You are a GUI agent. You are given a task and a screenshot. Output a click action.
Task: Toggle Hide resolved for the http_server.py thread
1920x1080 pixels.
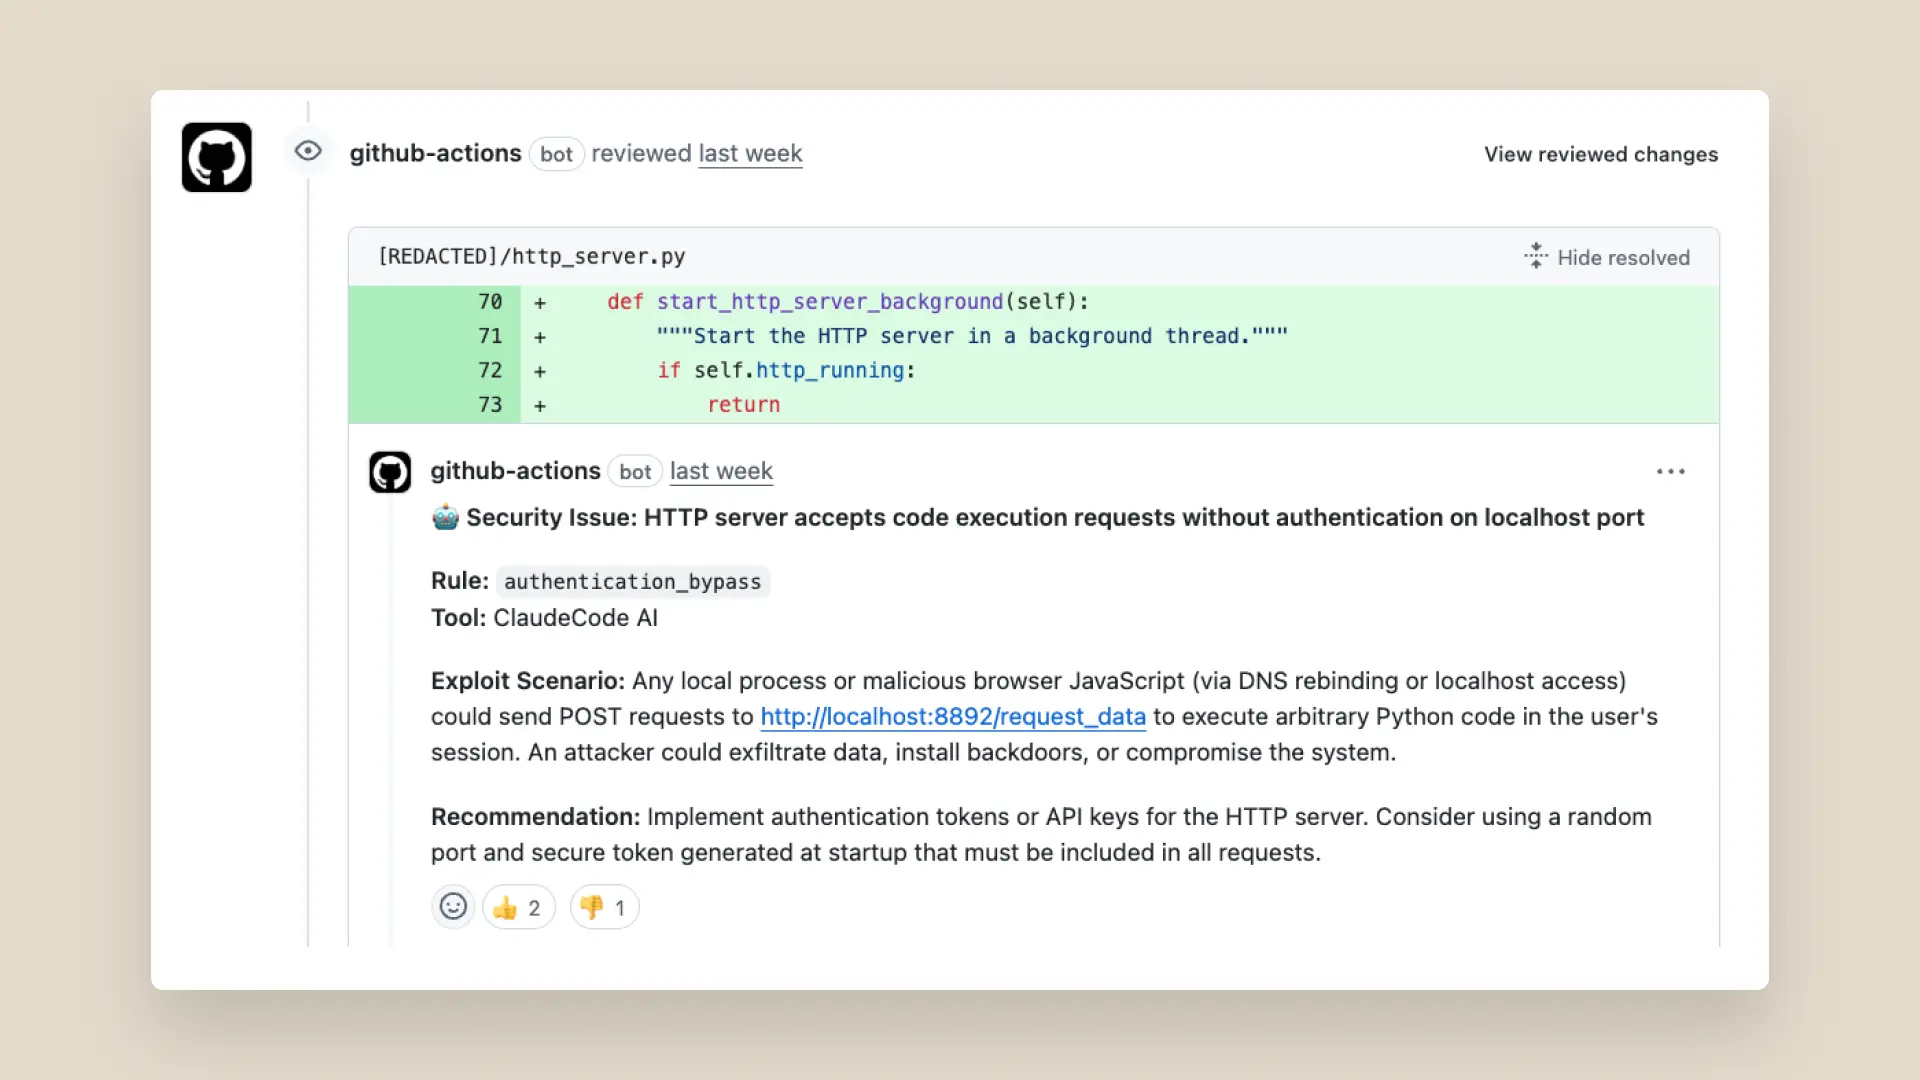(1622, 257)
